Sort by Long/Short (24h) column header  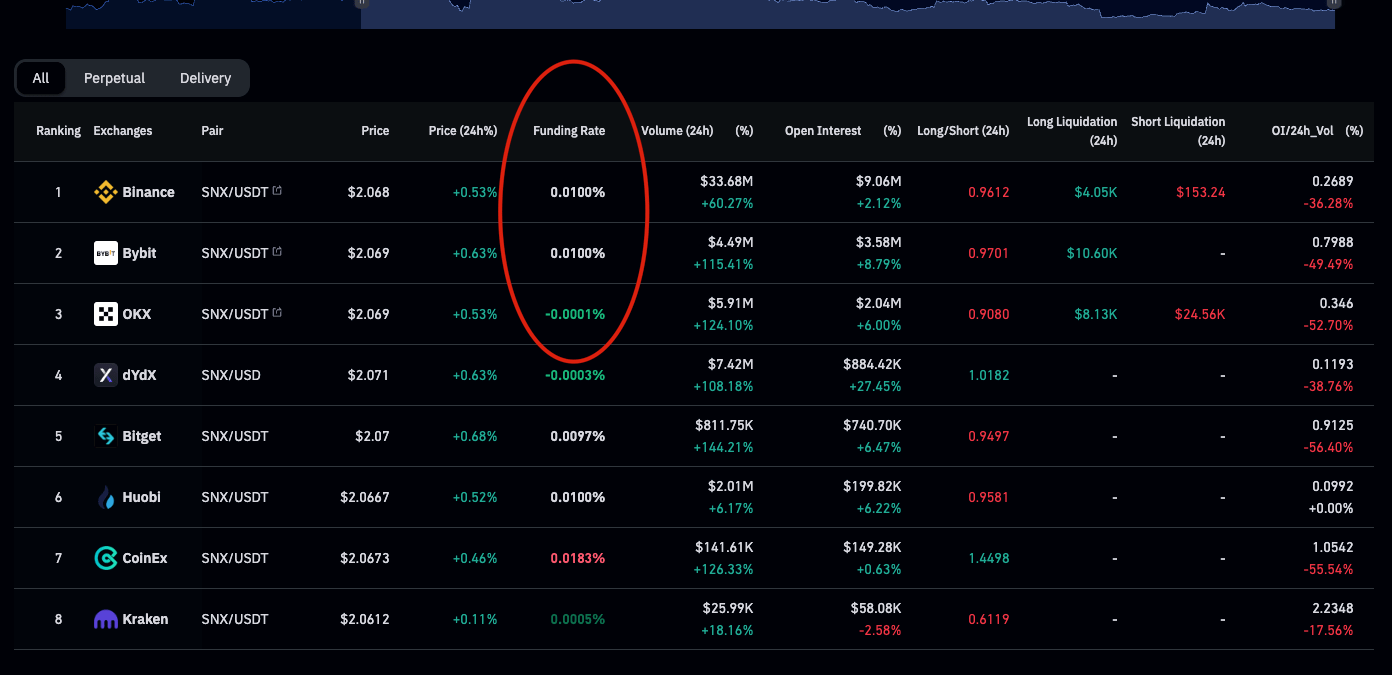(x=963, y=131)
